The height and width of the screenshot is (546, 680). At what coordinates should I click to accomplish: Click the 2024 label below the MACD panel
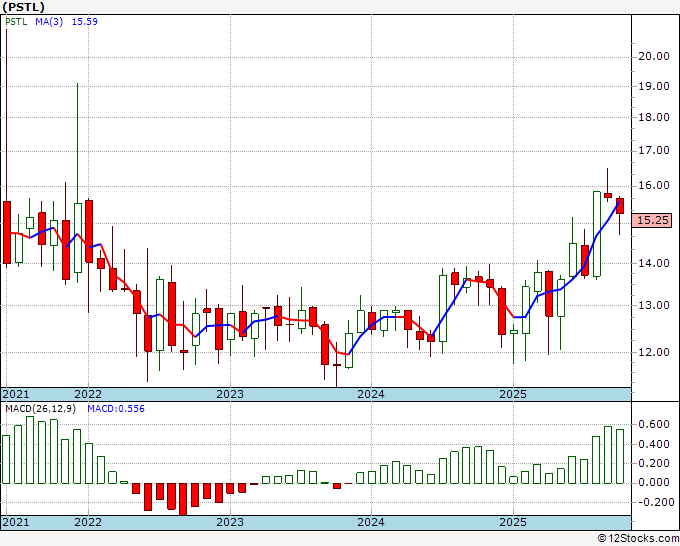pyautogui.click(x=371, y=522)
